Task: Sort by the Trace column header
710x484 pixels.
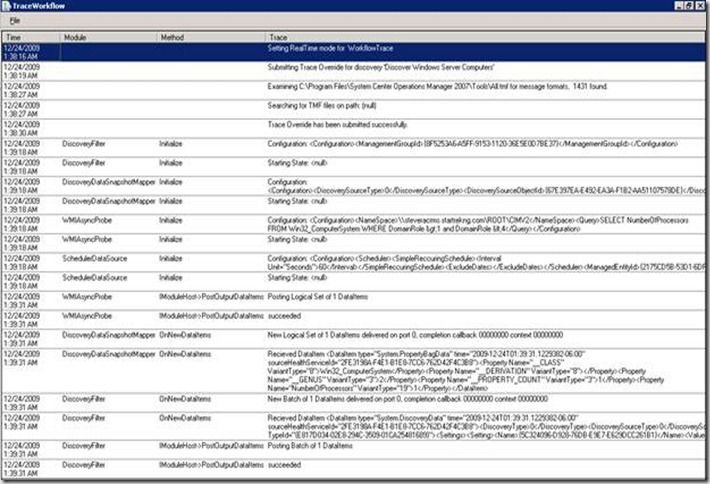Action: point(485,37)
